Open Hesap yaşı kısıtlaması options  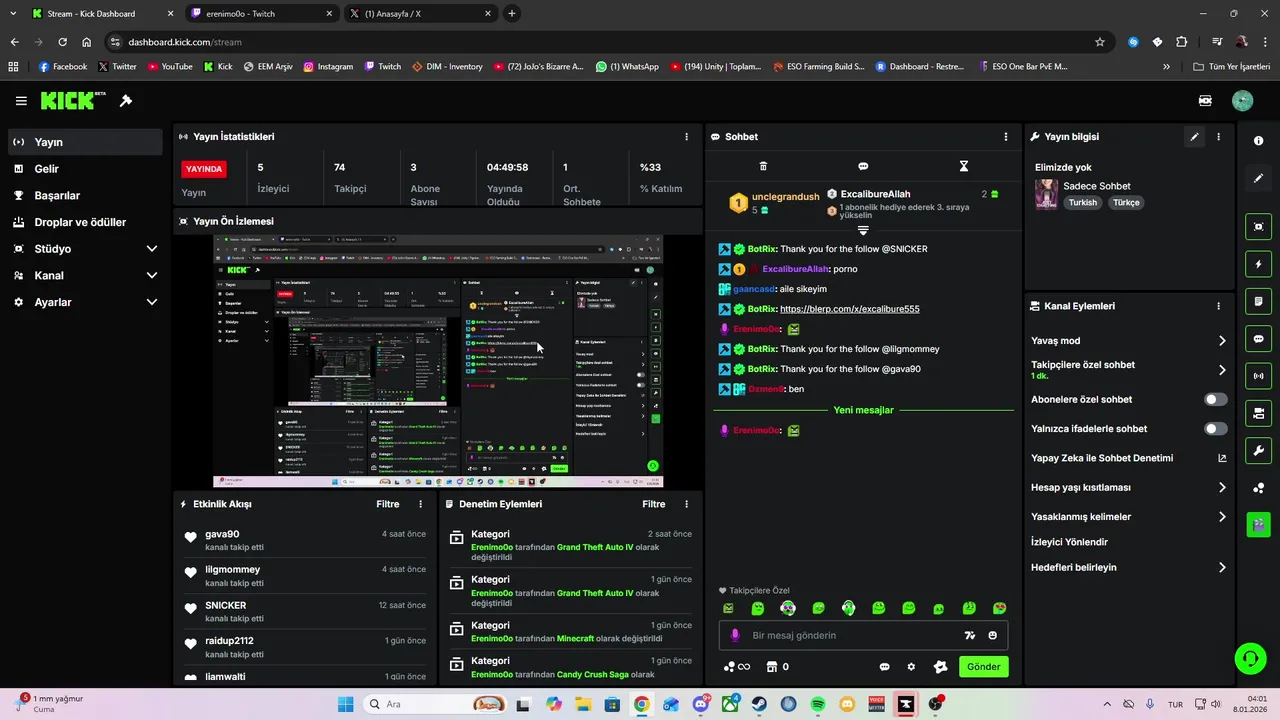tap(1222, 488)
